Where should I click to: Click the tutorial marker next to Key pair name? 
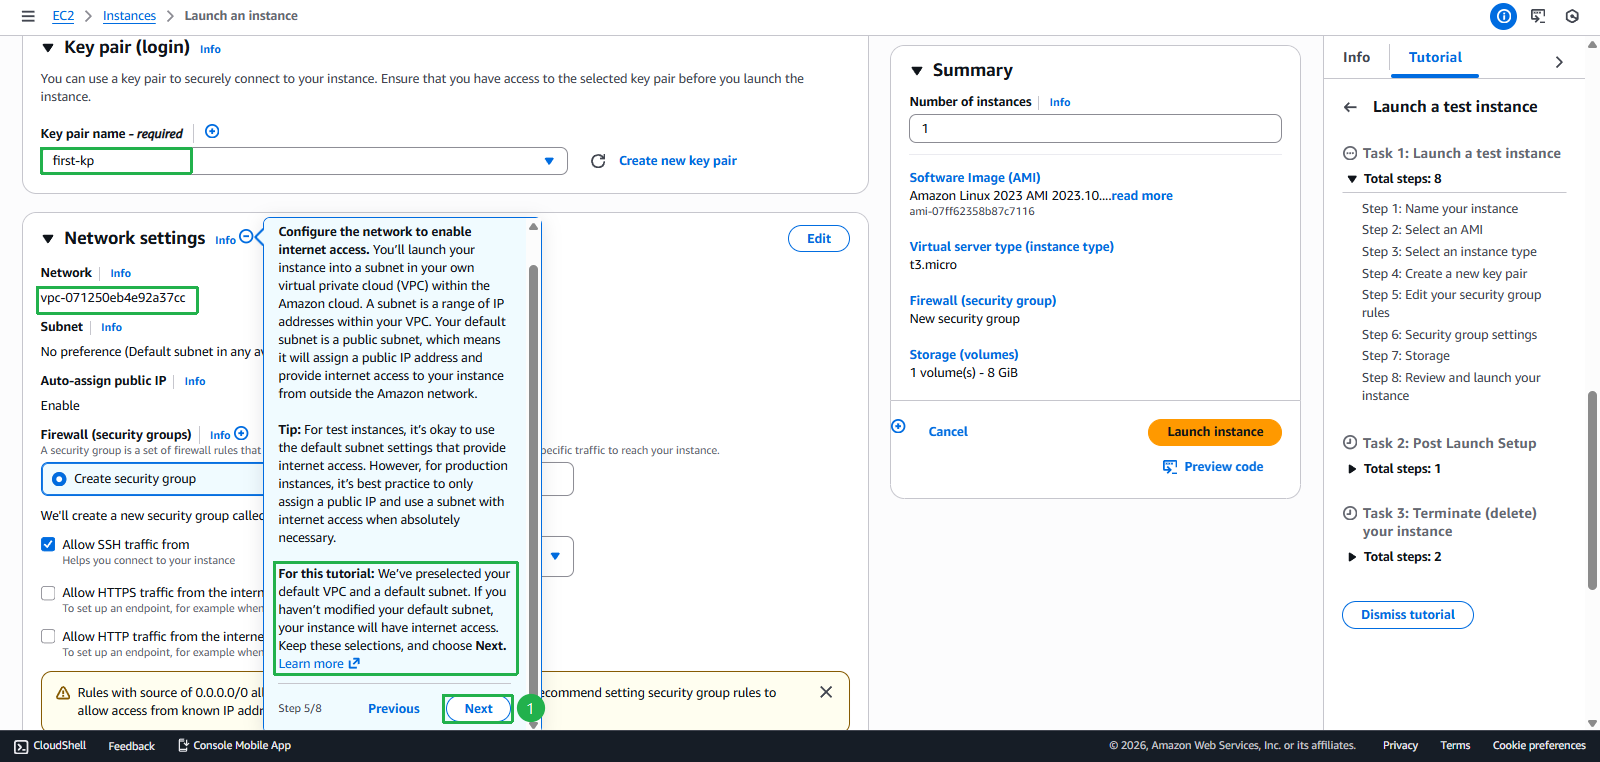tap(212, 132)
